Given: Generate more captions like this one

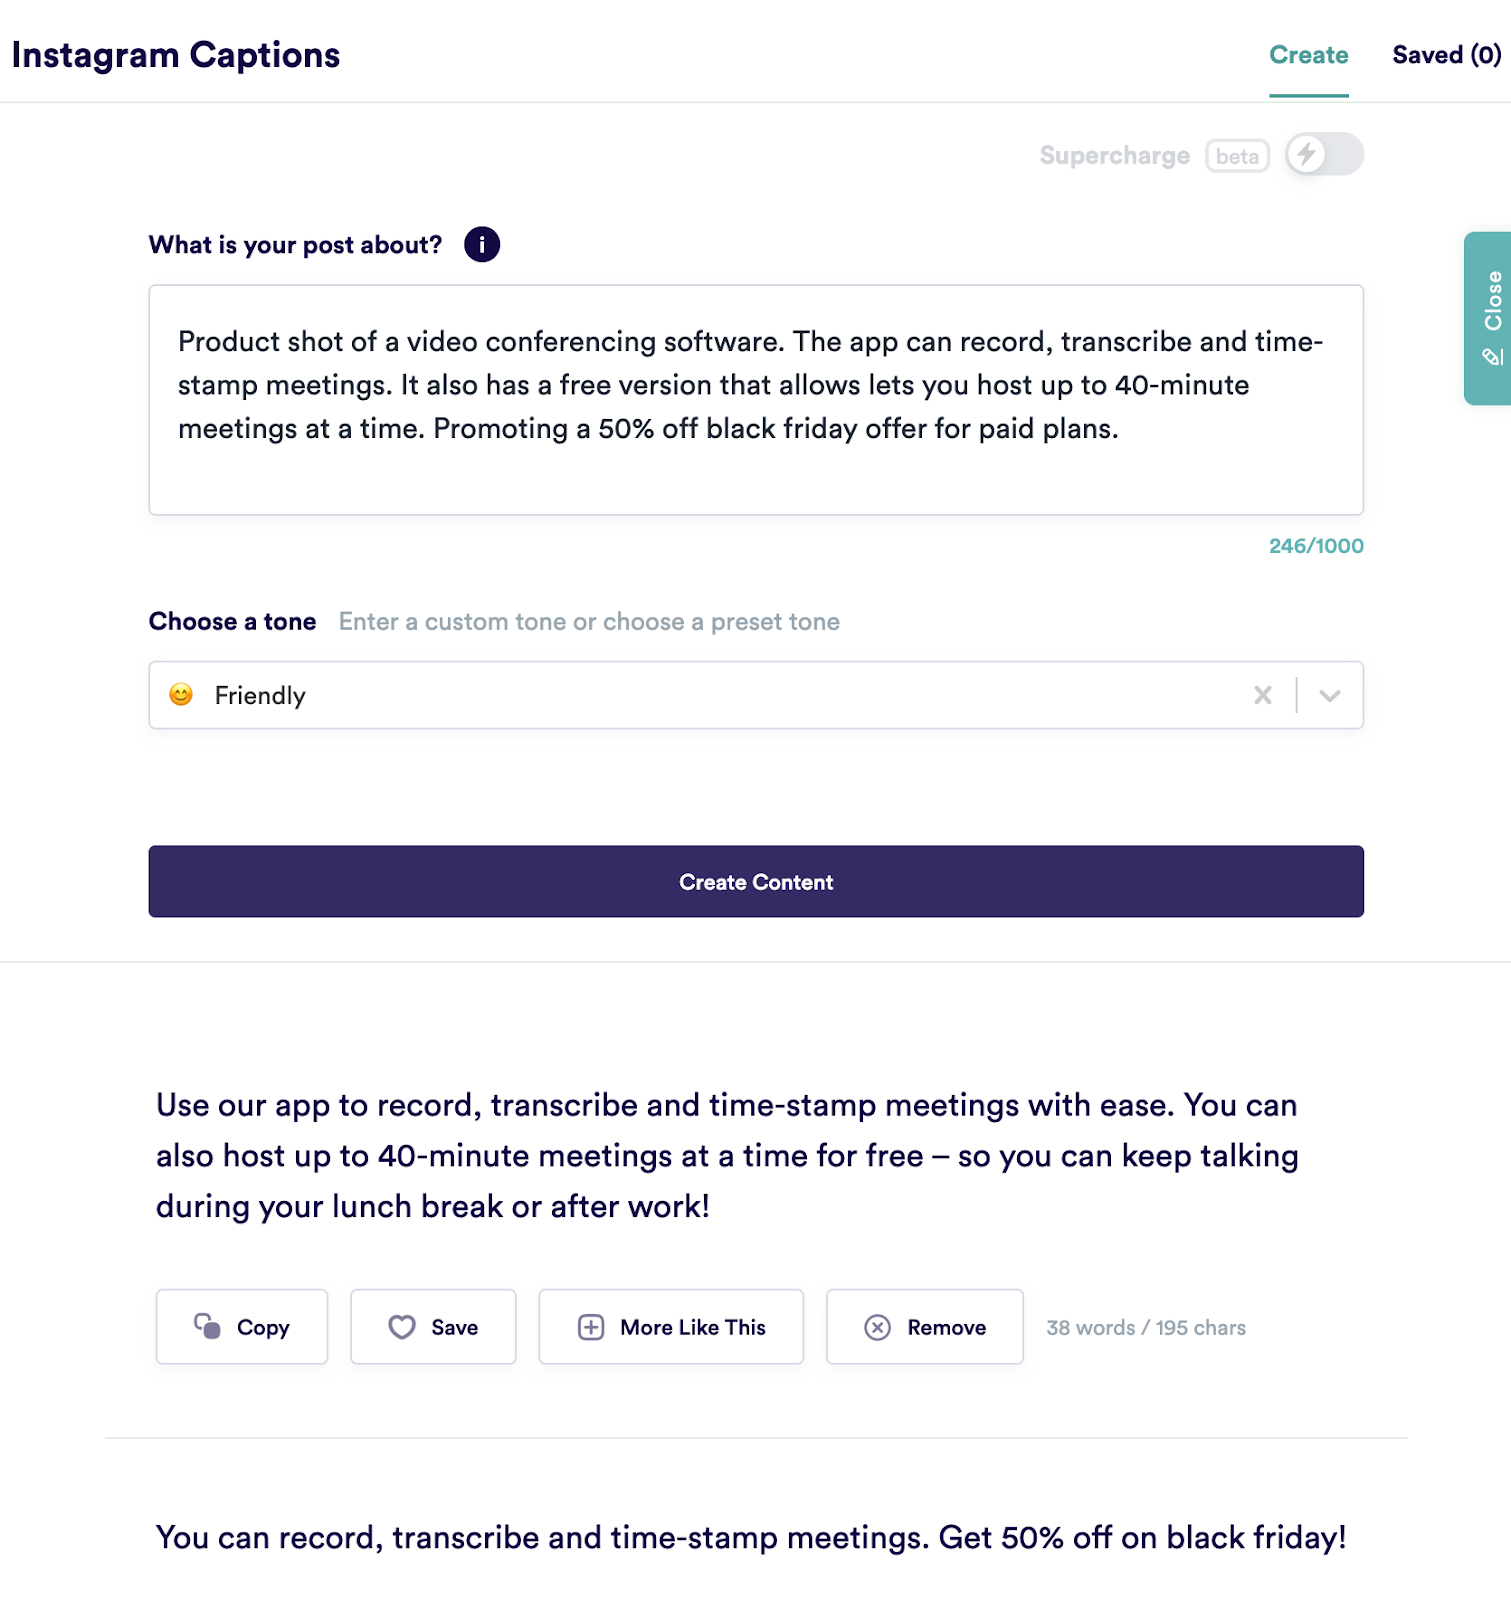Looking at the screenshot, I should tap(671, 1327).
